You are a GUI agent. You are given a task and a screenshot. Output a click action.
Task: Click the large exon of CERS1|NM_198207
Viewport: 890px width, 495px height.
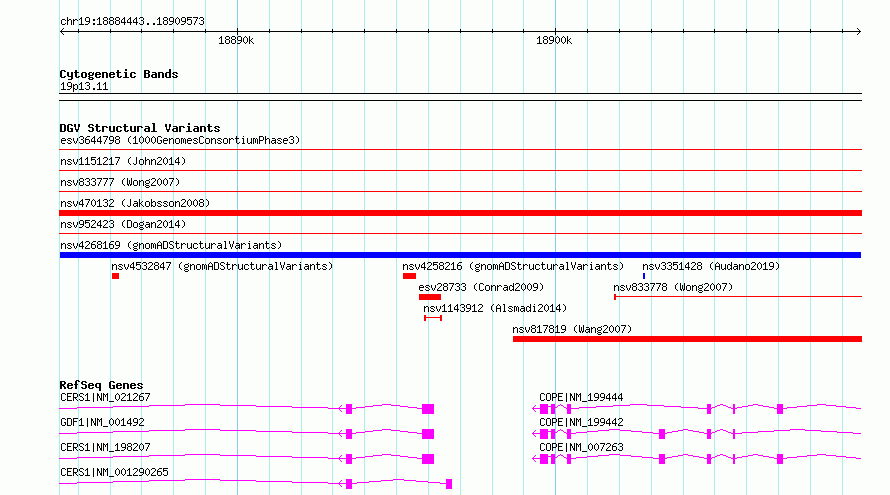click(428, 459)
